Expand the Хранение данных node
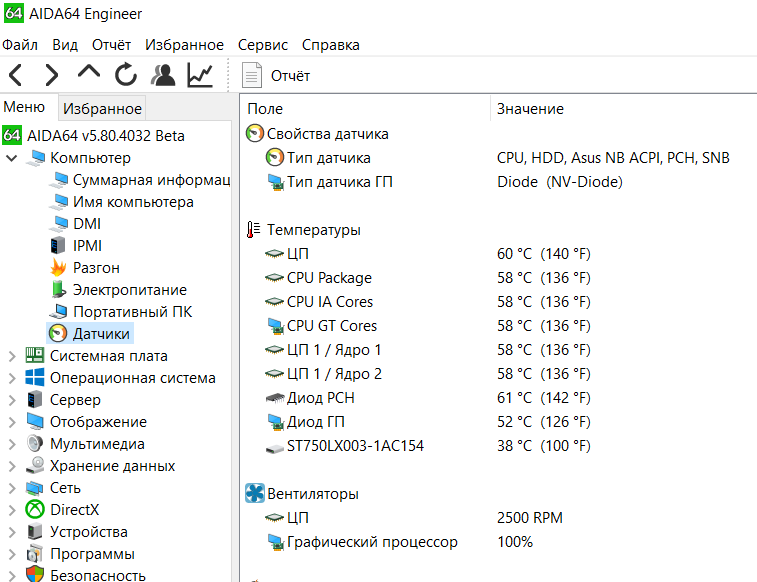This screenshot has height=582, width=757. coord(12,466)
